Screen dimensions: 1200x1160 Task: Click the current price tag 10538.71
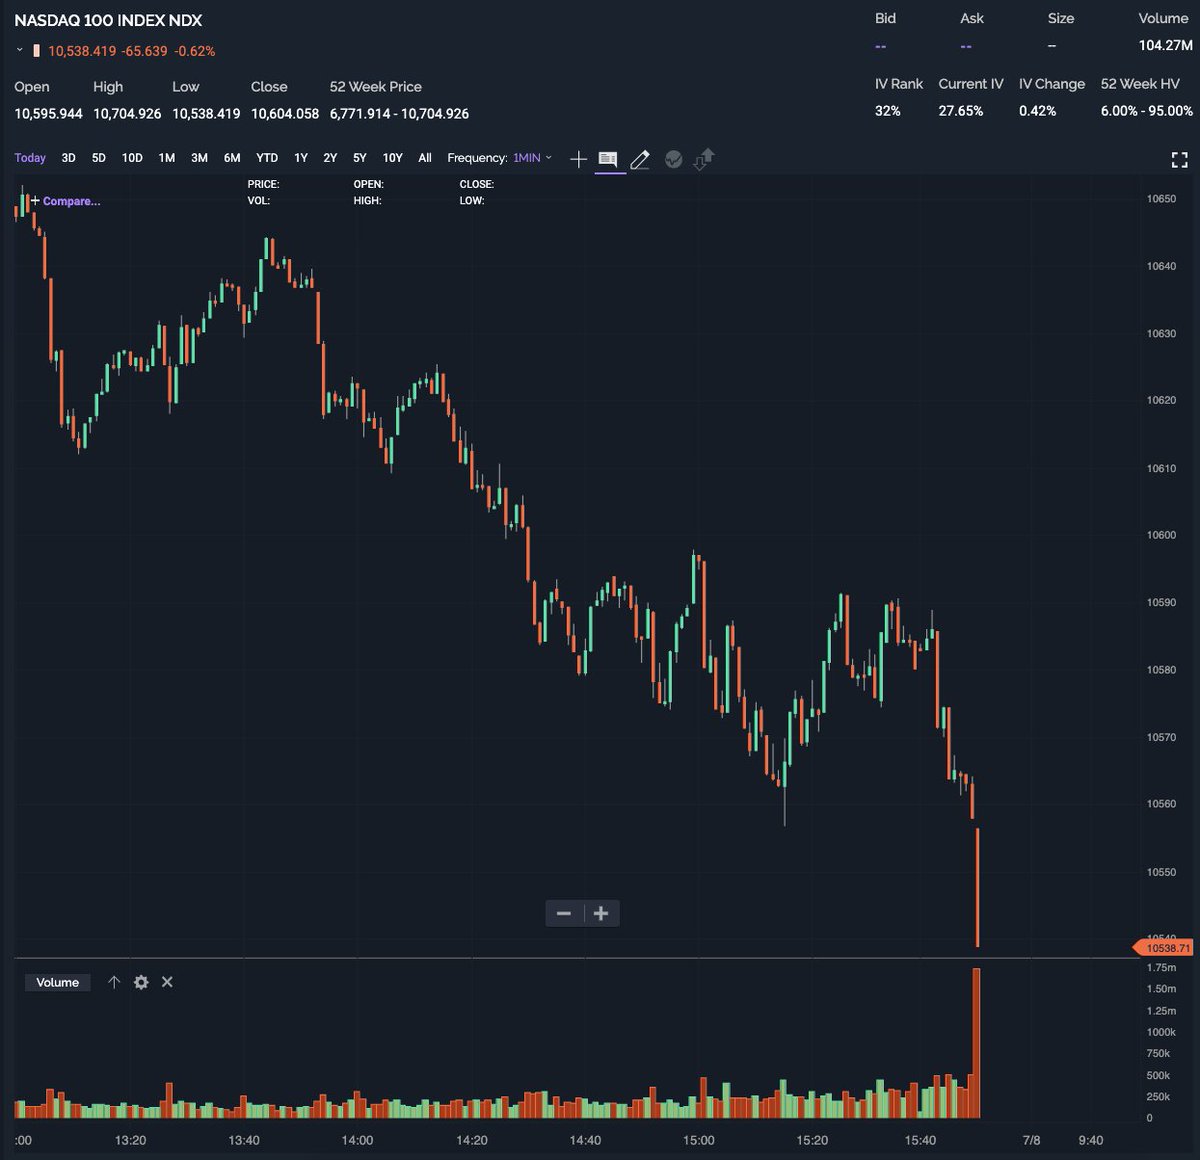[x=1164, y=948]
